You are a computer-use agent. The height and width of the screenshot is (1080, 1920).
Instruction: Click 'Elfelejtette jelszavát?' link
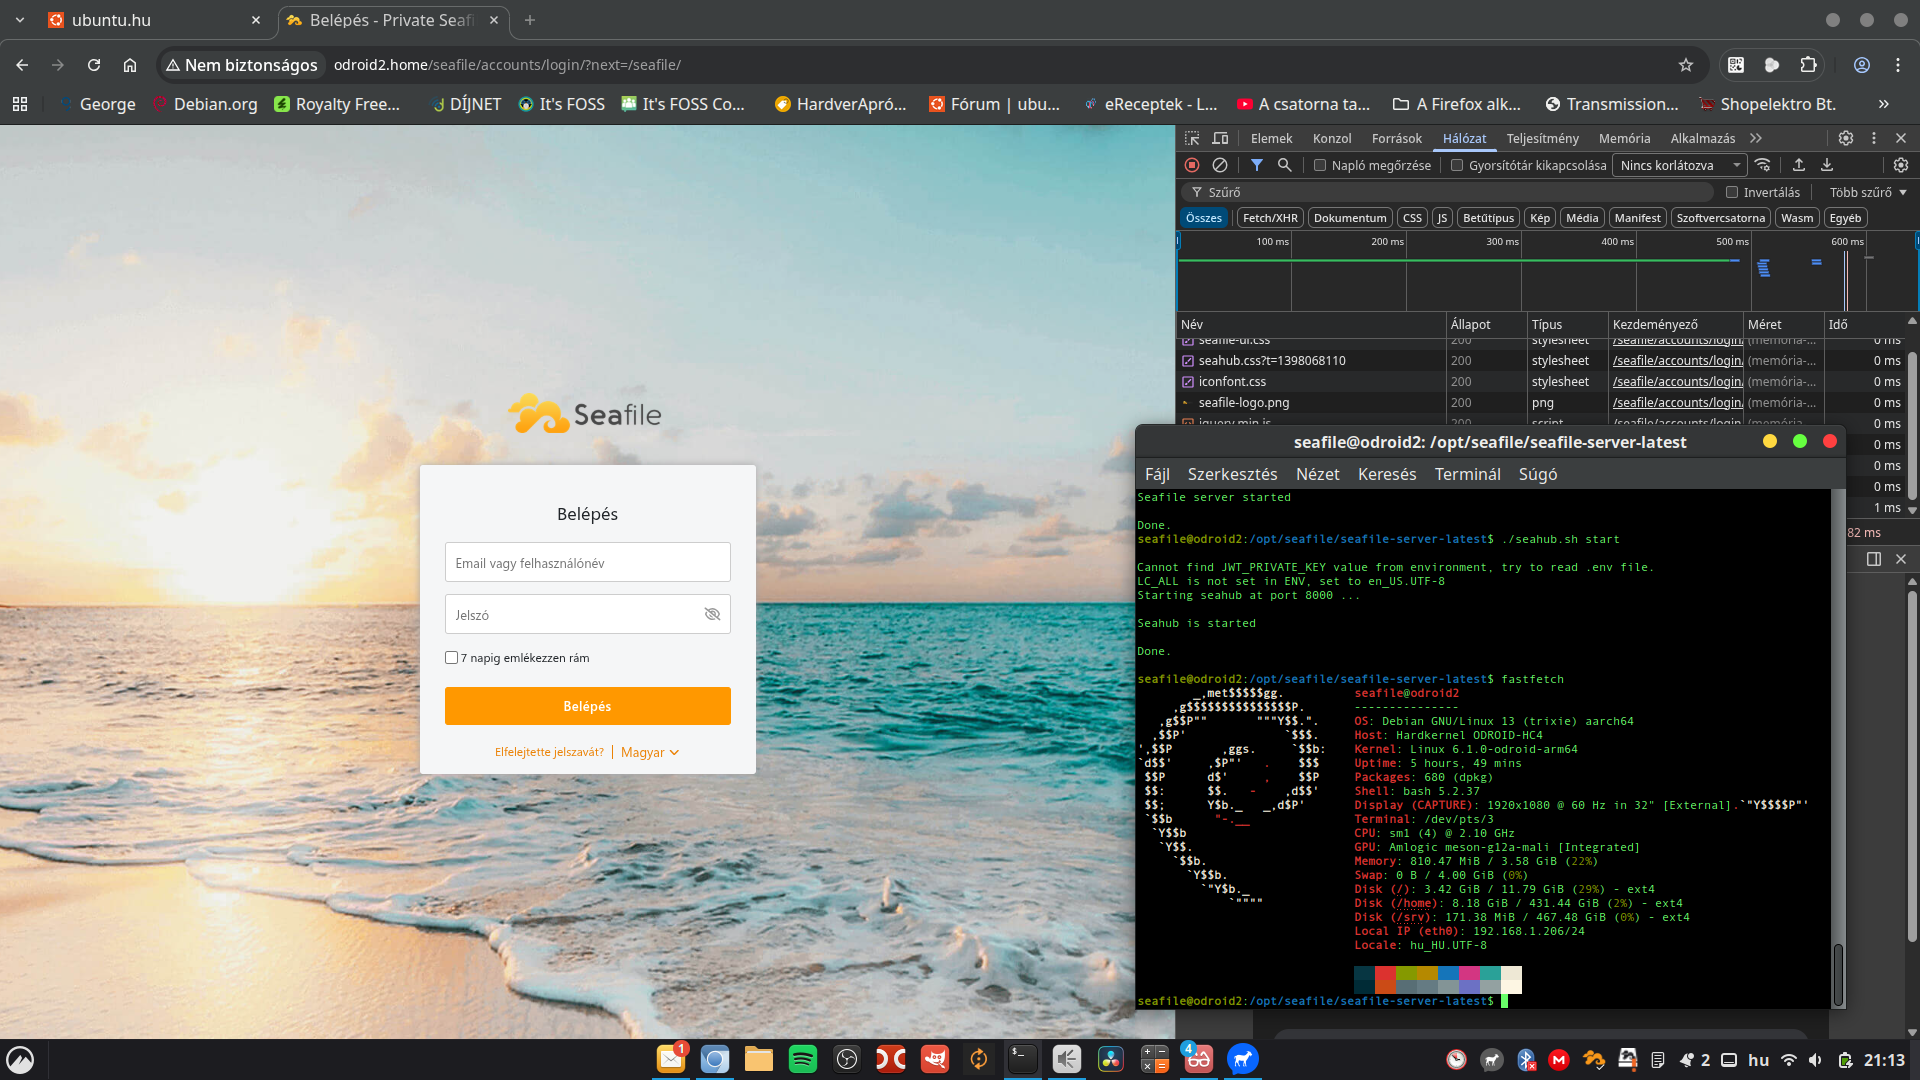point(549,752)
